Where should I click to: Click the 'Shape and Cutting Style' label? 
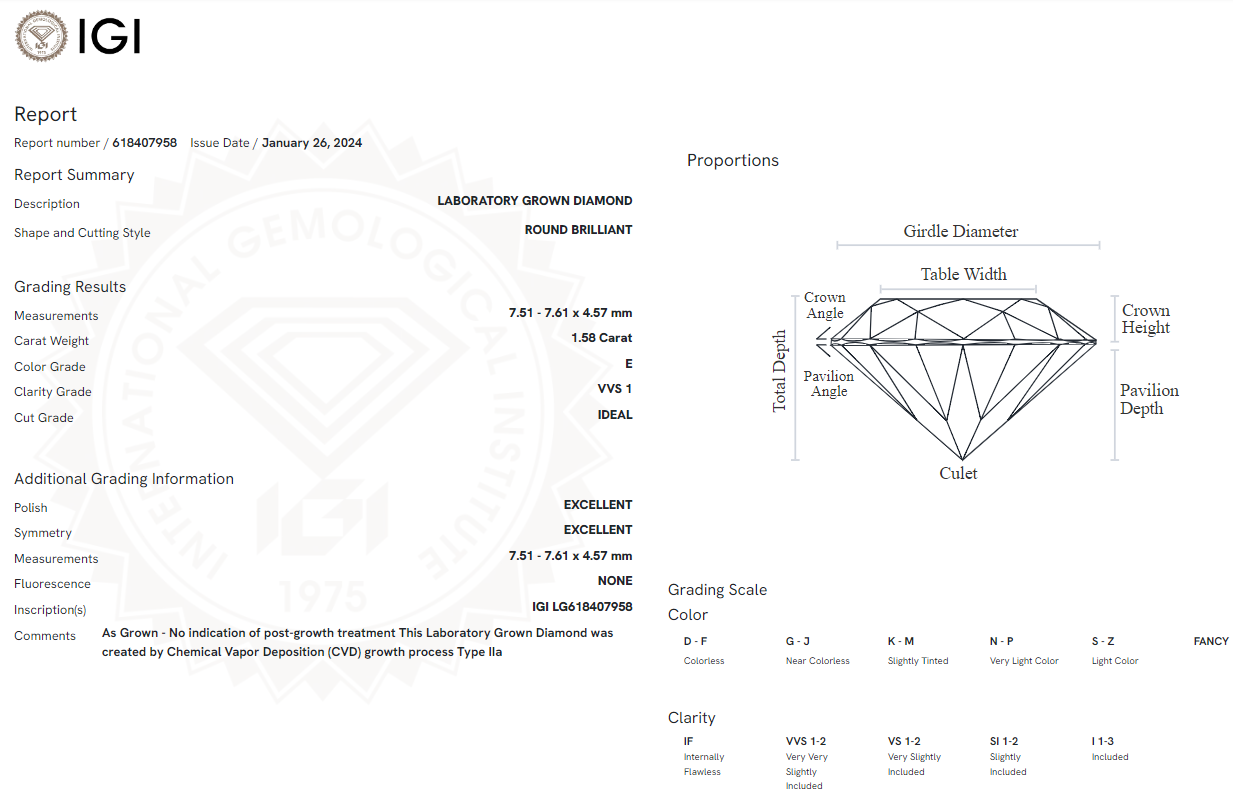click(x=82, y=233)
